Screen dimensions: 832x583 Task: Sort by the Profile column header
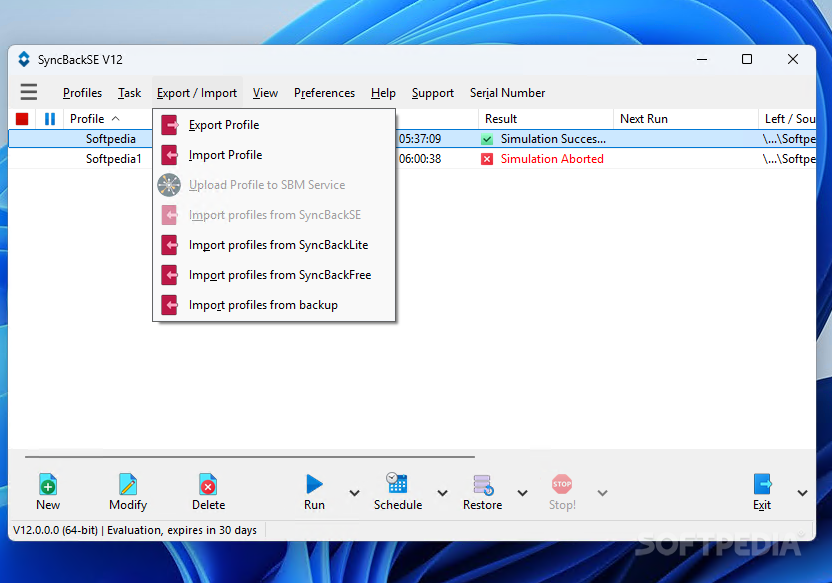[108, 119]
